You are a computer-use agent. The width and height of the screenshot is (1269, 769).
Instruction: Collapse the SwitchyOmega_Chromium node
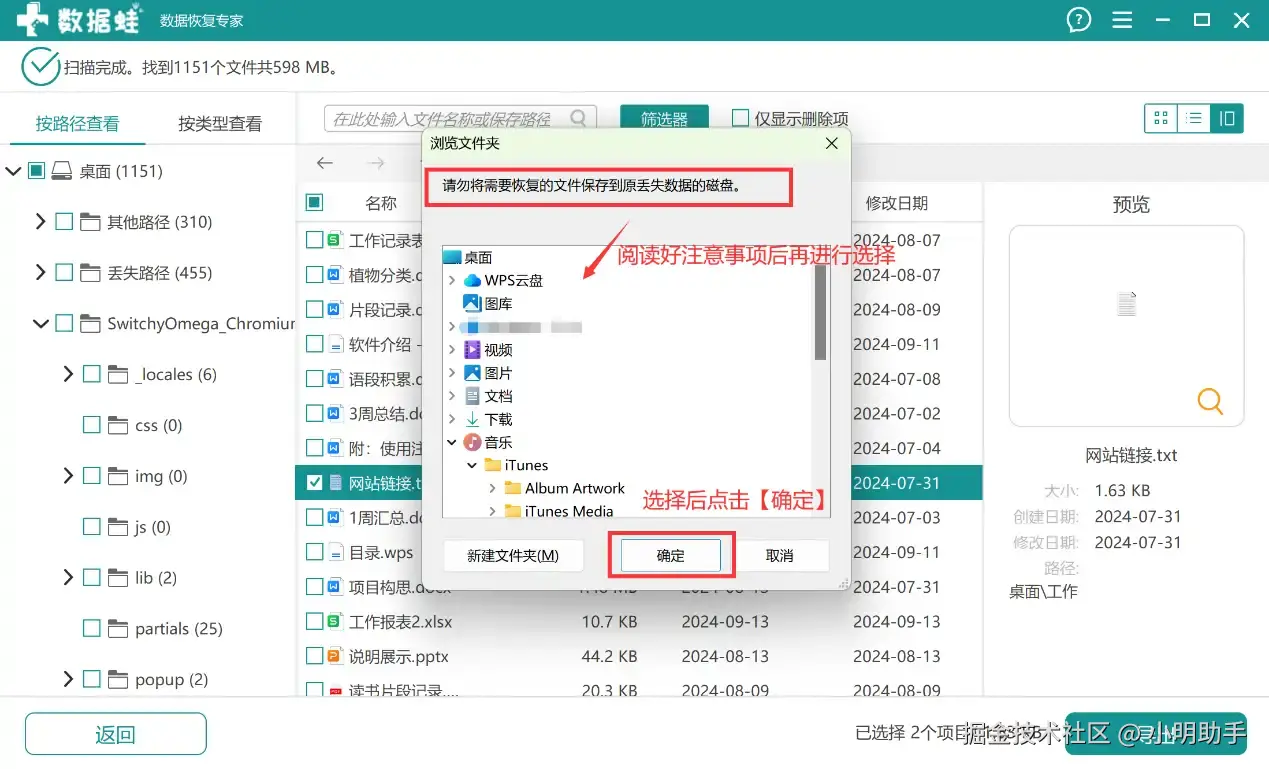(41, 324)
